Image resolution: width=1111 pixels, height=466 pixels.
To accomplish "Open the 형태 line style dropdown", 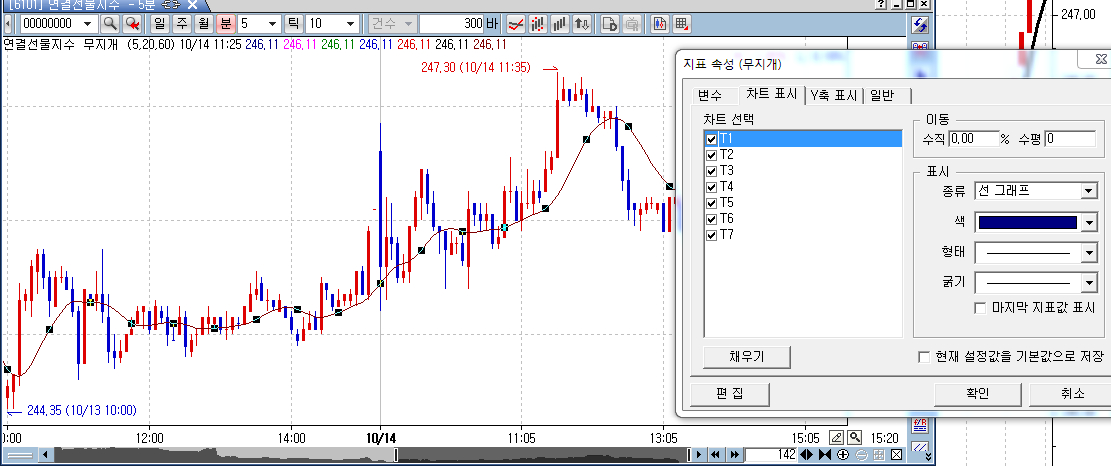I will pos(1089,253).
